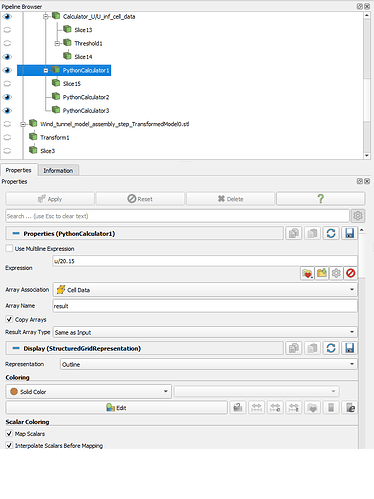Rescale to data range over time icon
The image size is (374, 499).
294,408
